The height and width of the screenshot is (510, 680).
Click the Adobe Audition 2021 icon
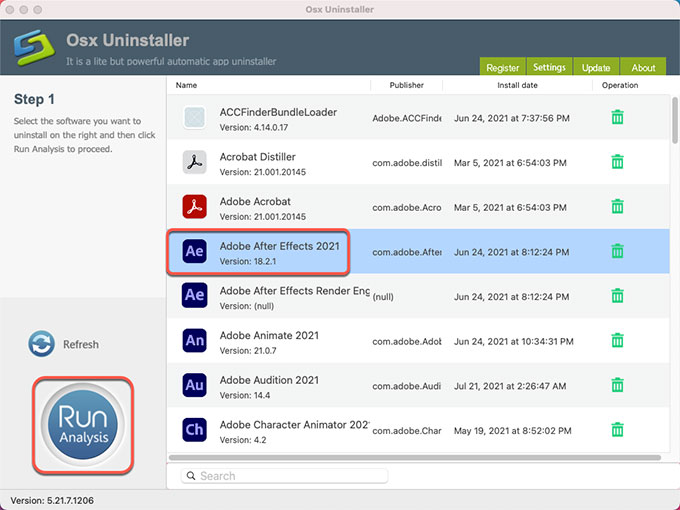195,385
